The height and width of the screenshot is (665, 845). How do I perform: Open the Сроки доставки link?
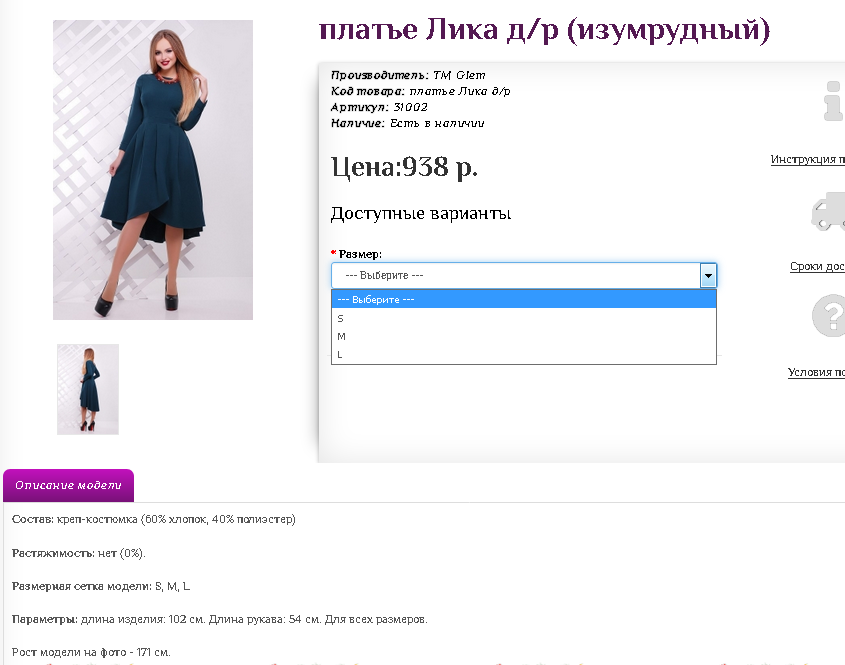[x=817, y=266]
